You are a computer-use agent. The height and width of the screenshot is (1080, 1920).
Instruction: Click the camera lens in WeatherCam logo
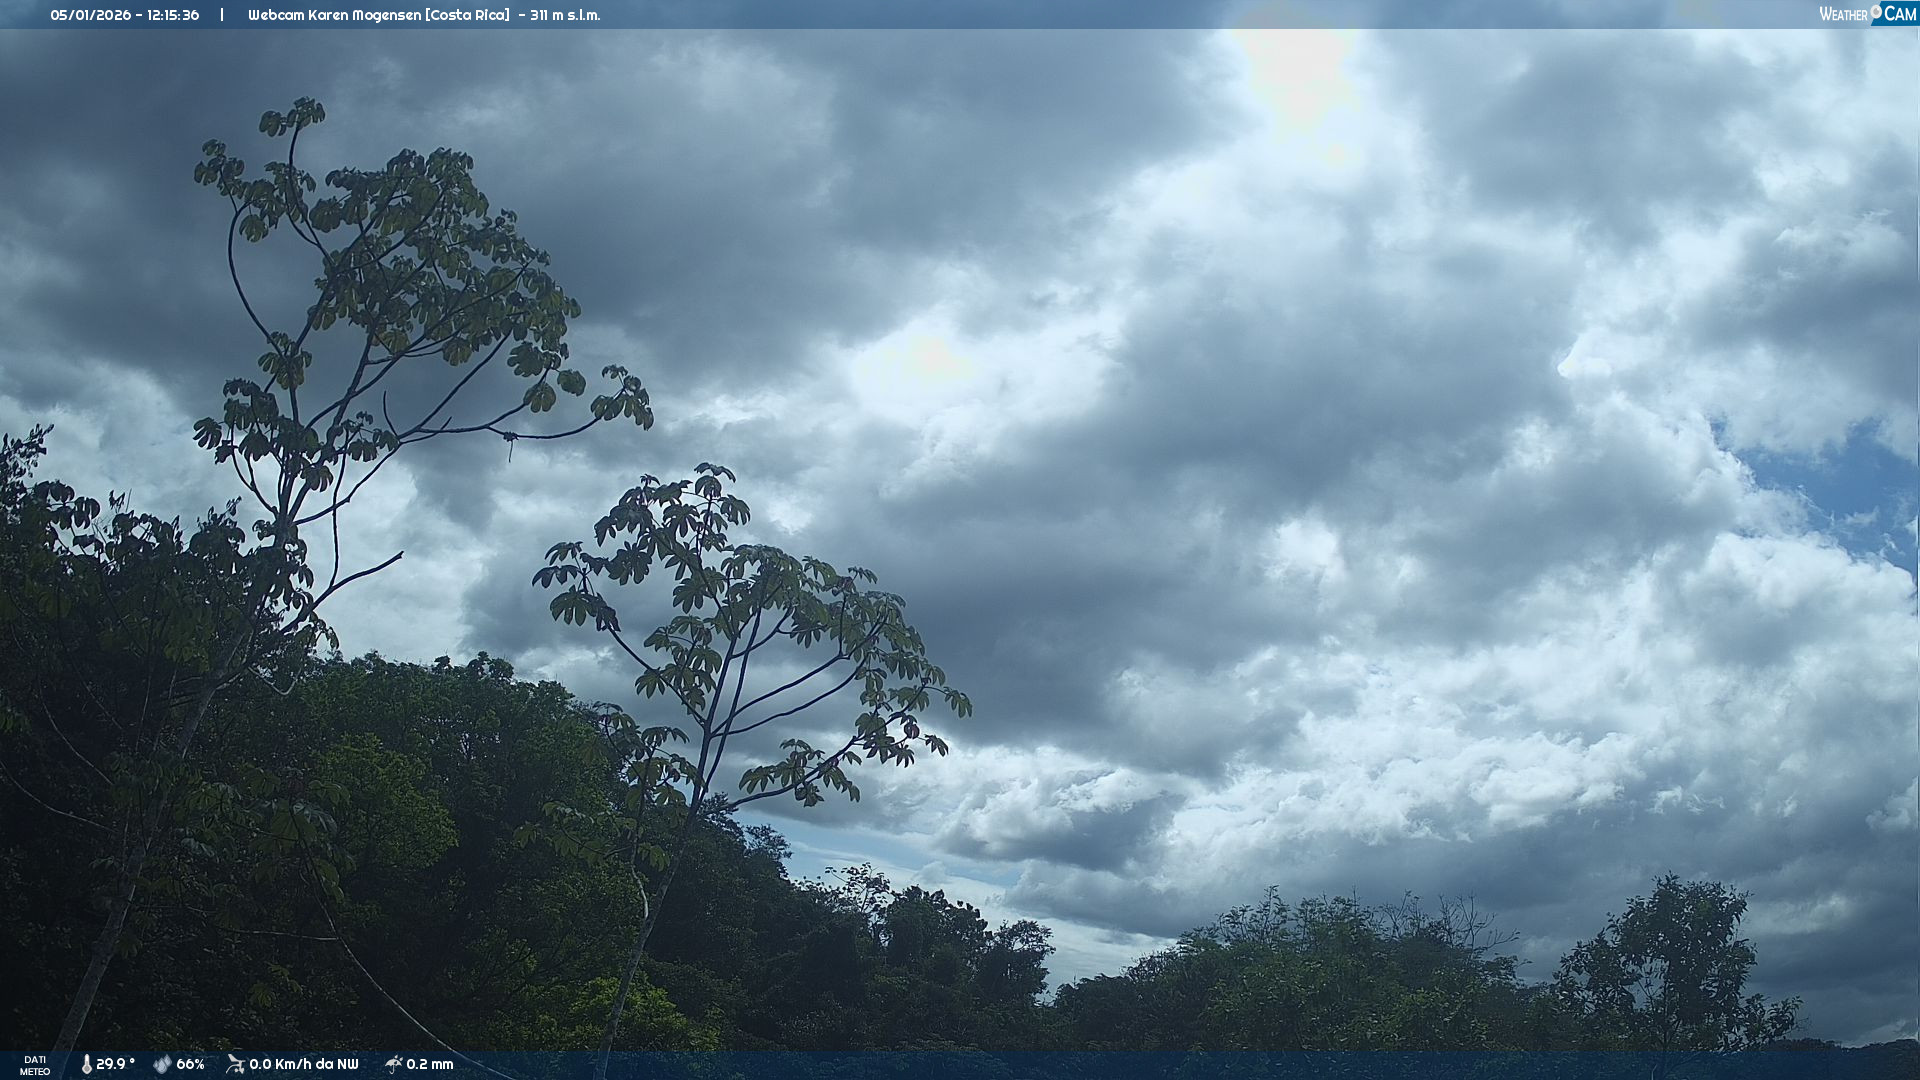pyautogui.click(x=1876, y=11)
